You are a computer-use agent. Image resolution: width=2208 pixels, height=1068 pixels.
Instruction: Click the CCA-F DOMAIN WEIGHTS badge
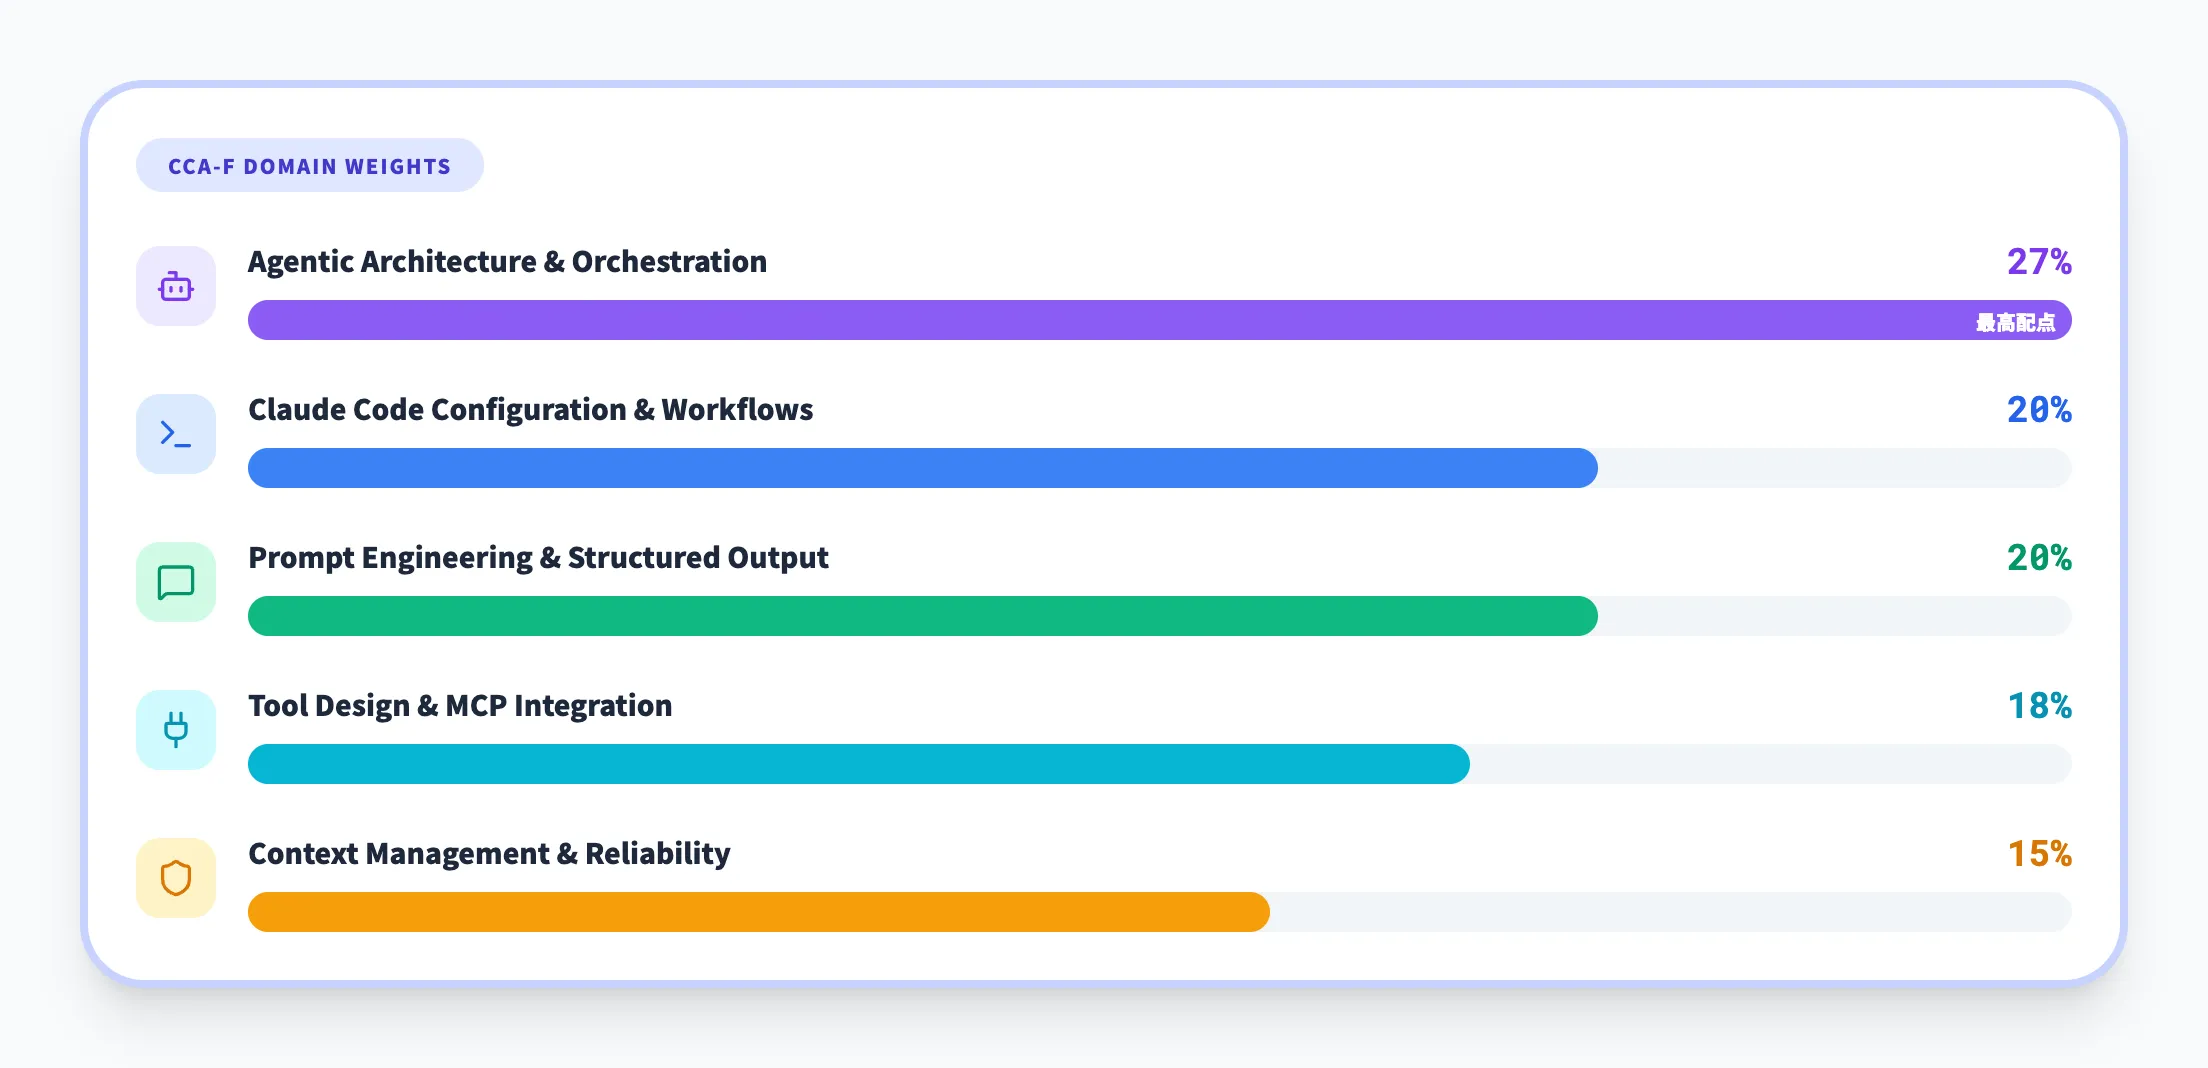coord(310,166)
